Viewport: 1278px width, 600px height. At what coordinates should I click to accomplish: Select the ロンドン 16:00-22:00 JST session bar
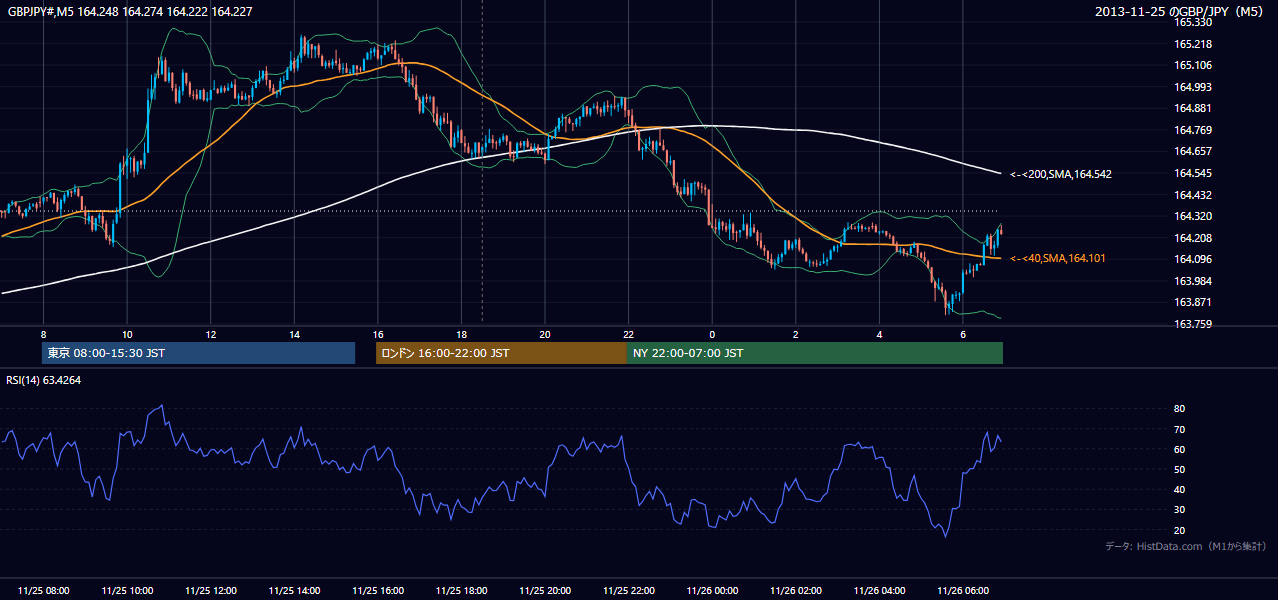pos(501,353)
